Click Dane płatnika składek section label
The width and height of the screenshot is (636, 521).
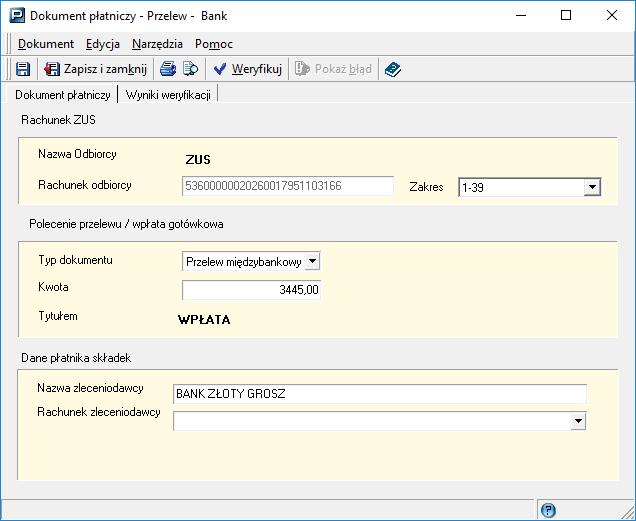tap(76, 358)
